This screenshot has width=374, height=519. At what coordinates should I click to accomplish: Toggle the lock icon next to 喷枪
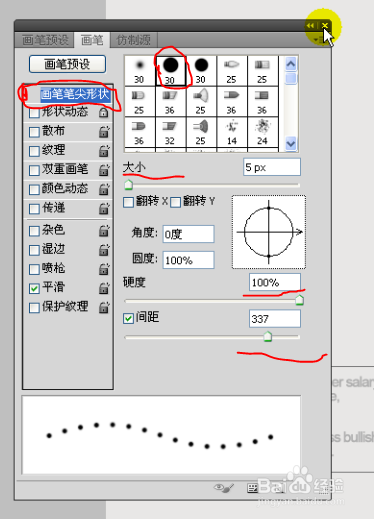click(104, 269)
